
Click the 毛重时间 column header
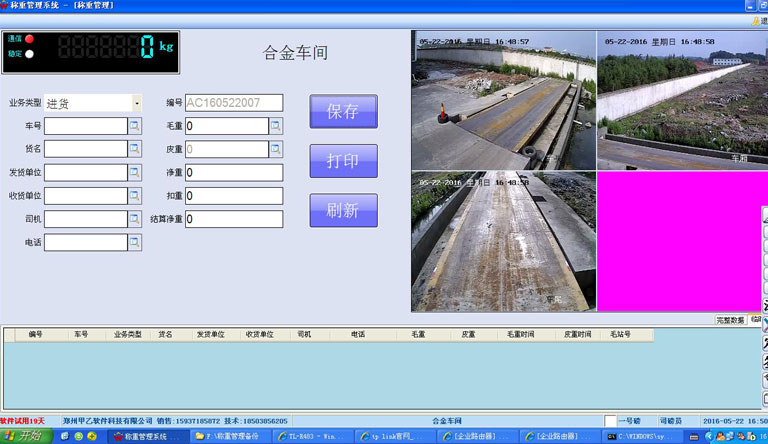pos(521,334)
